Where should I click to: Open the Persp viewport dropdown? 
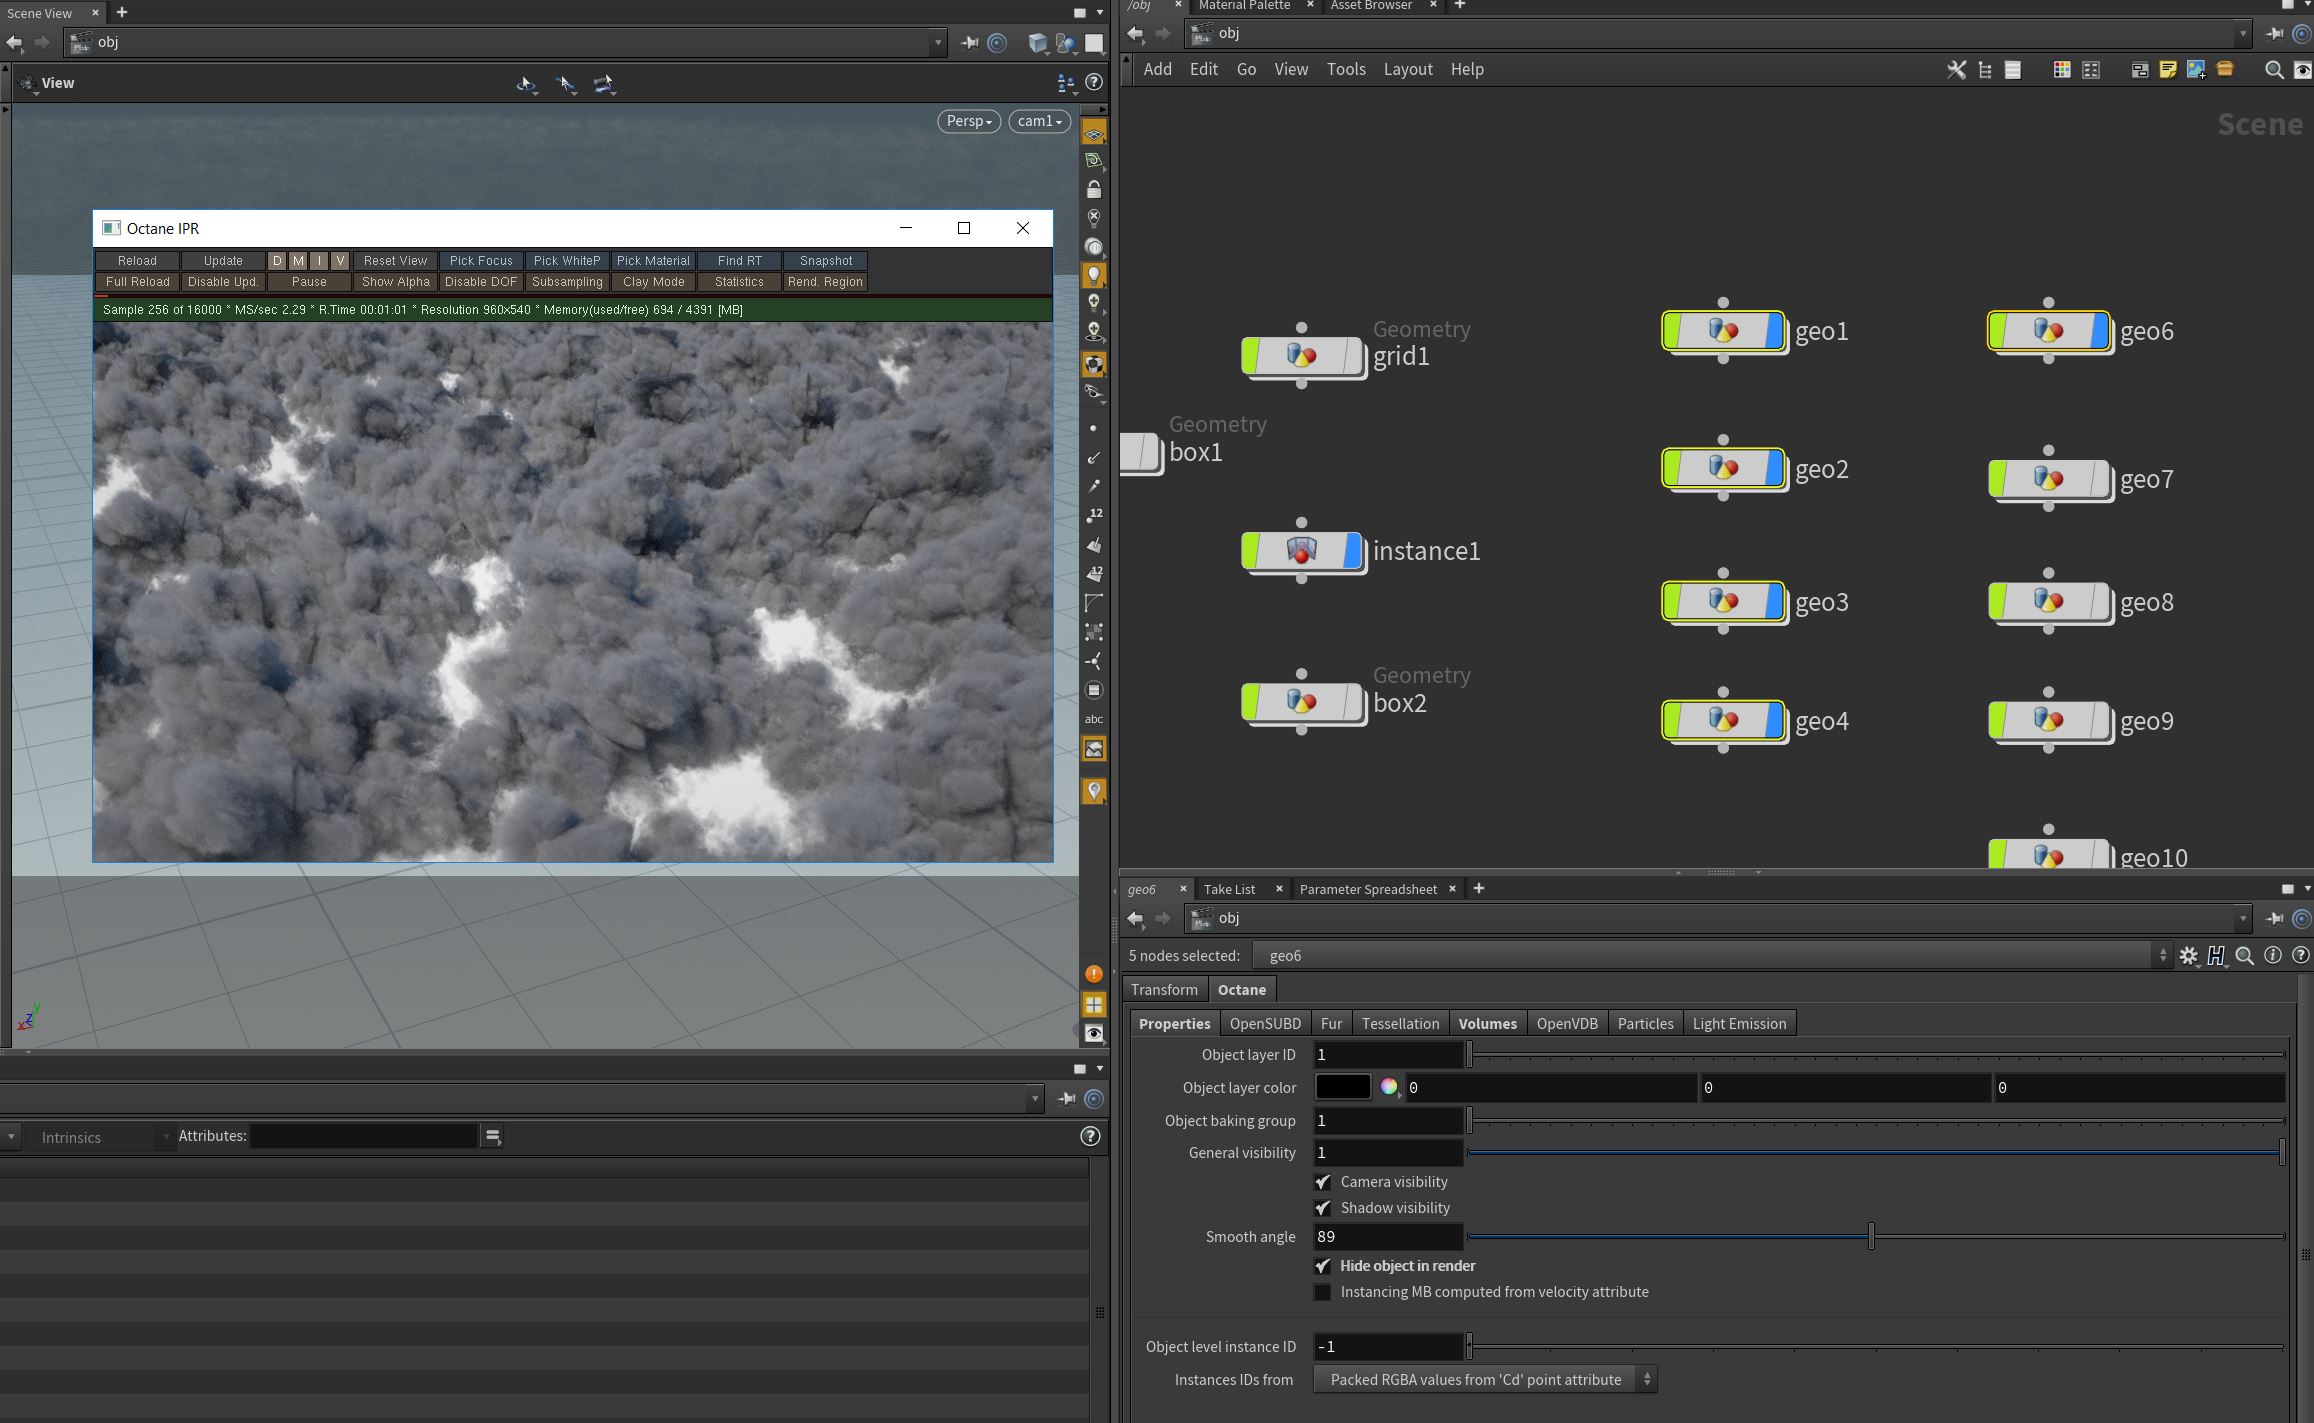pos(968,121)
